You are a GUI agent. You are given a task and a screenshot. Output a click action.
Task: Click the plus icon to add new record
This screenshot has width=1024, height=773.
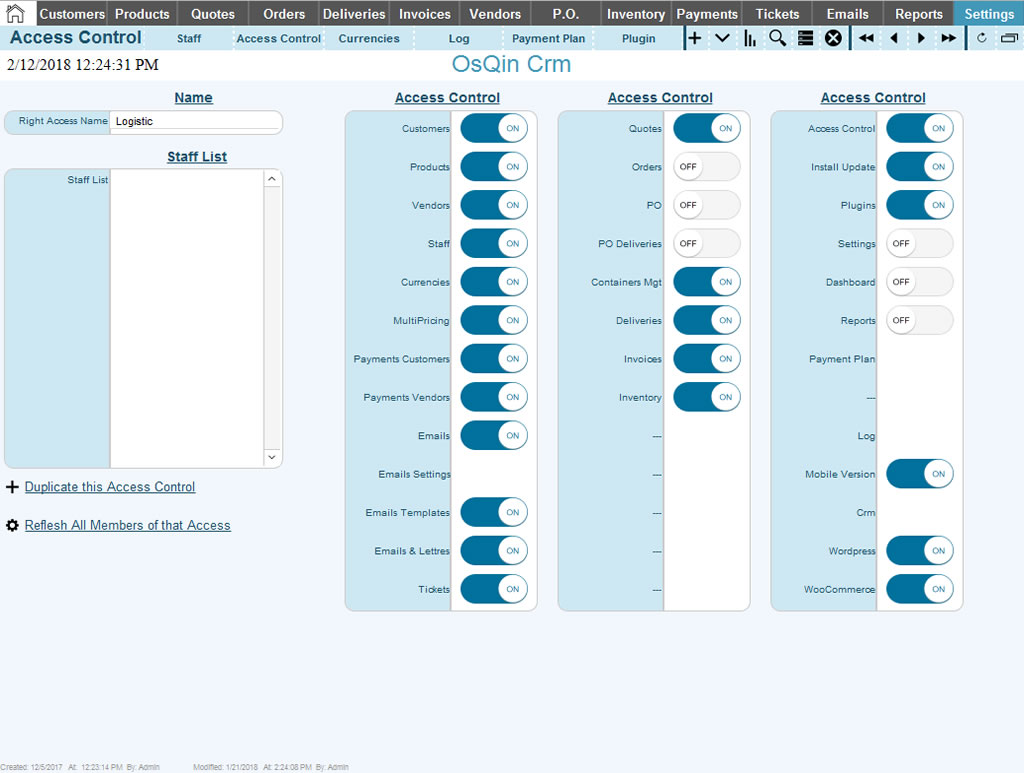click(x=695, y=39)
